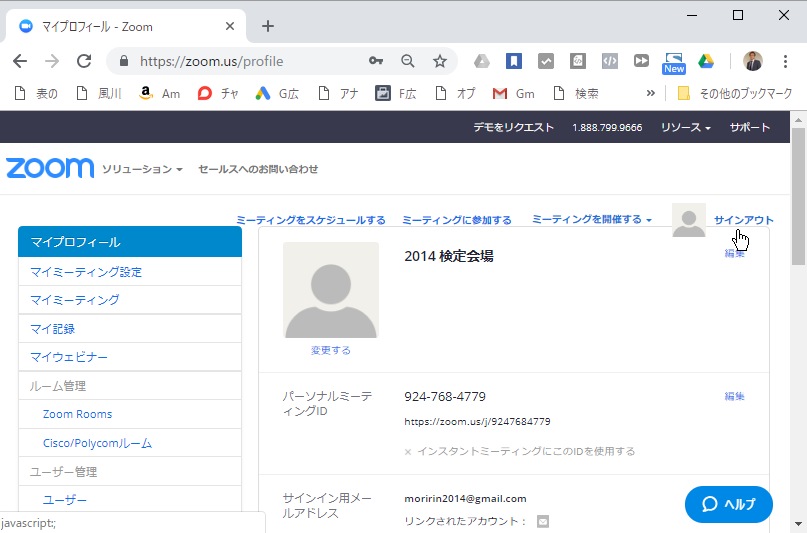This screenshot has height=533, width=807.
Task: Bookmark this page with the star icon
Action: pos(440,61)
